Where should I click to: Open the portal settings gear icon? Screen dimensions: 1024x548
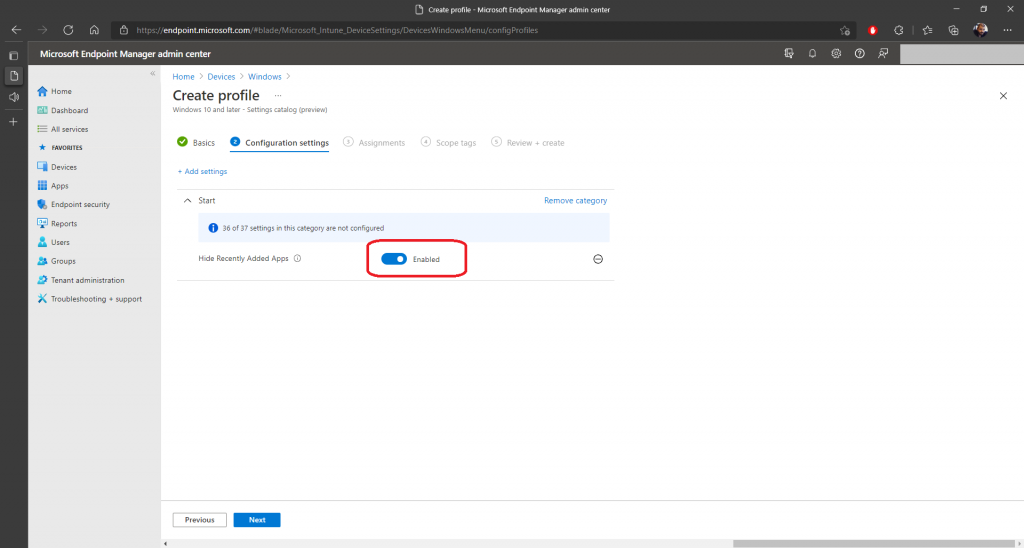836,53
